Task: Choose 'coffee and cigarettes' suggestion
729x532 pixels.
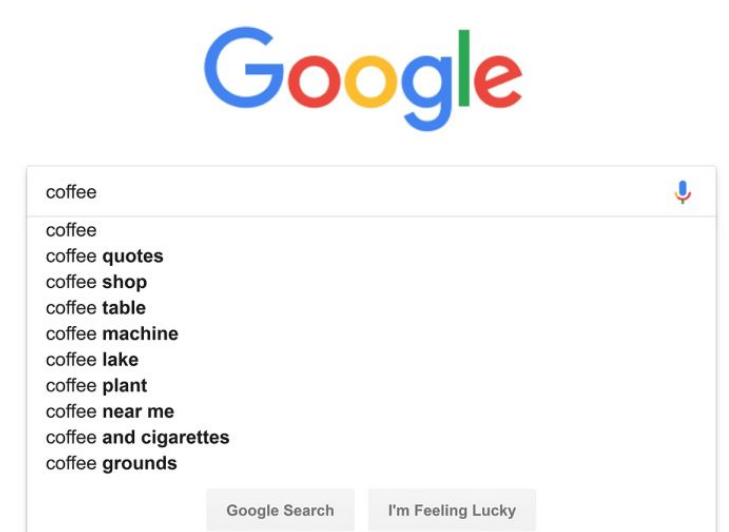Action: pyautogui.click(x=371, y=438)
